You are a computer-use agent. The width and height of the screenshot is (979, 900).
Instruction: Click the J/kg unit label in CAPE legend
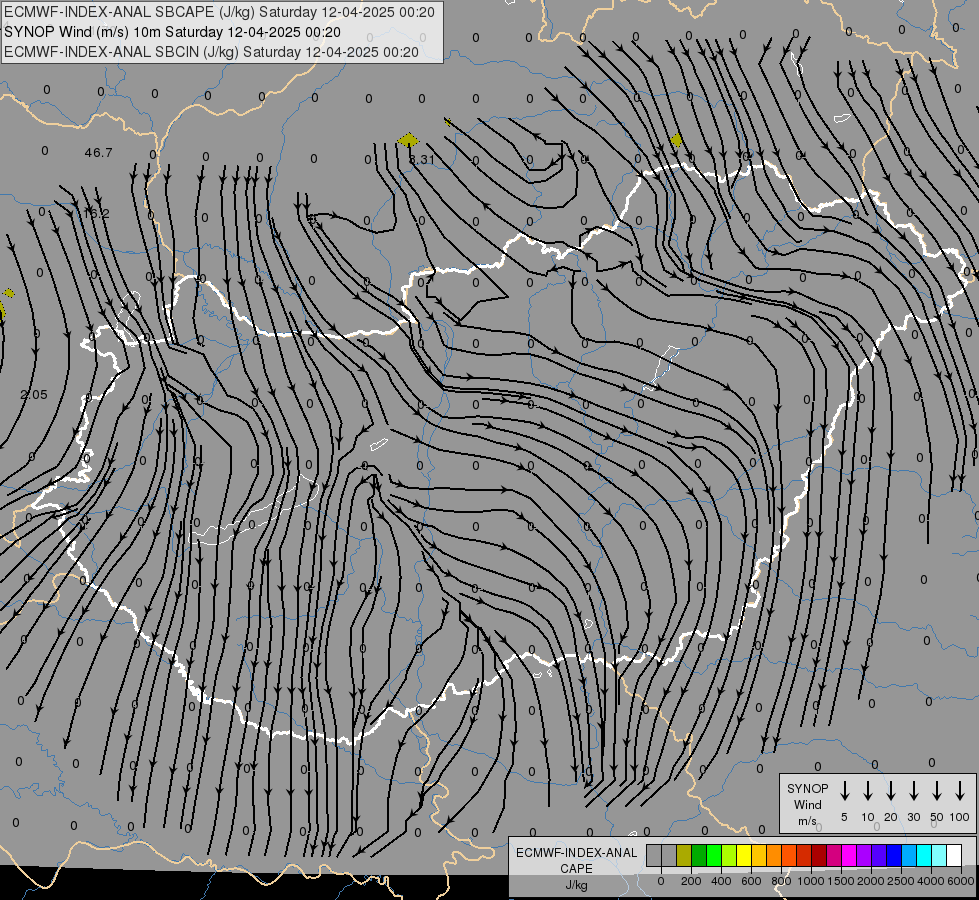coord(576,885)
